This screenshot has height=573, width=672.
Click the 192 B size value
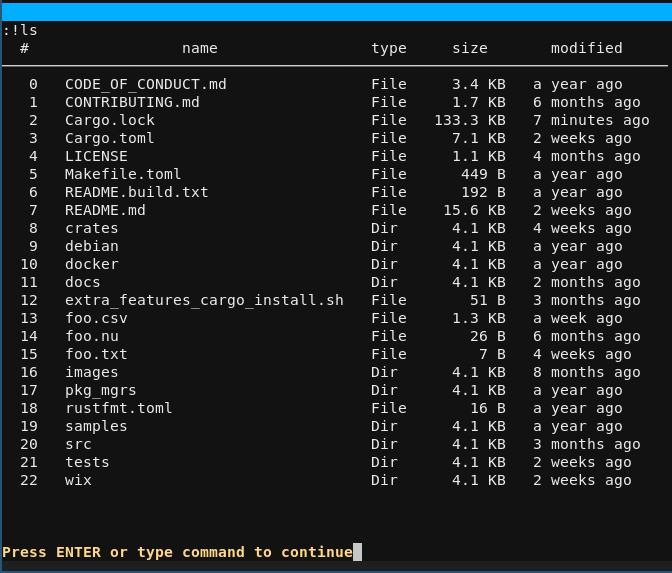483,192
